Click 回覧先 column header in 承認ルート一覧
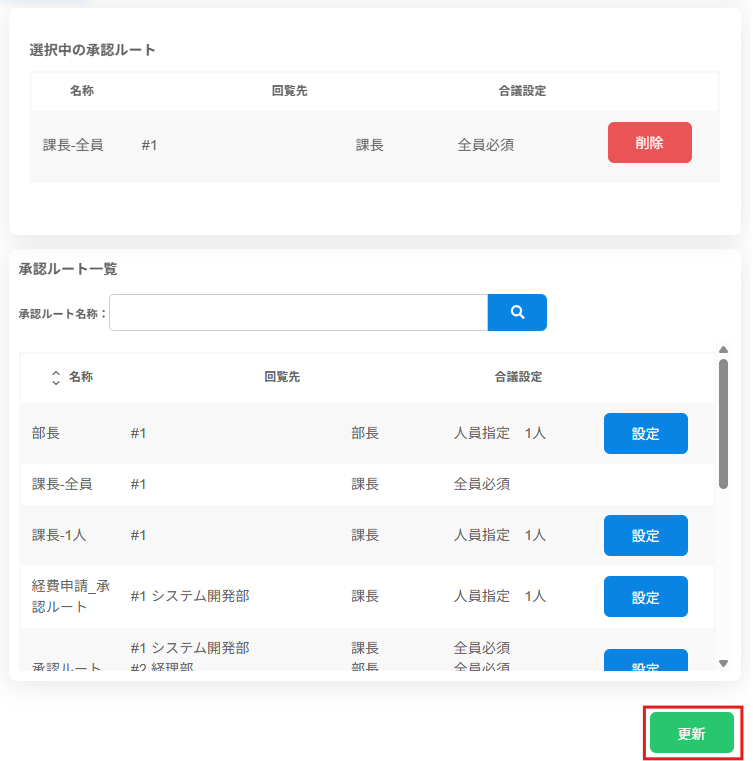This screenshot has width=753, height=761. [x=282, y=377]
